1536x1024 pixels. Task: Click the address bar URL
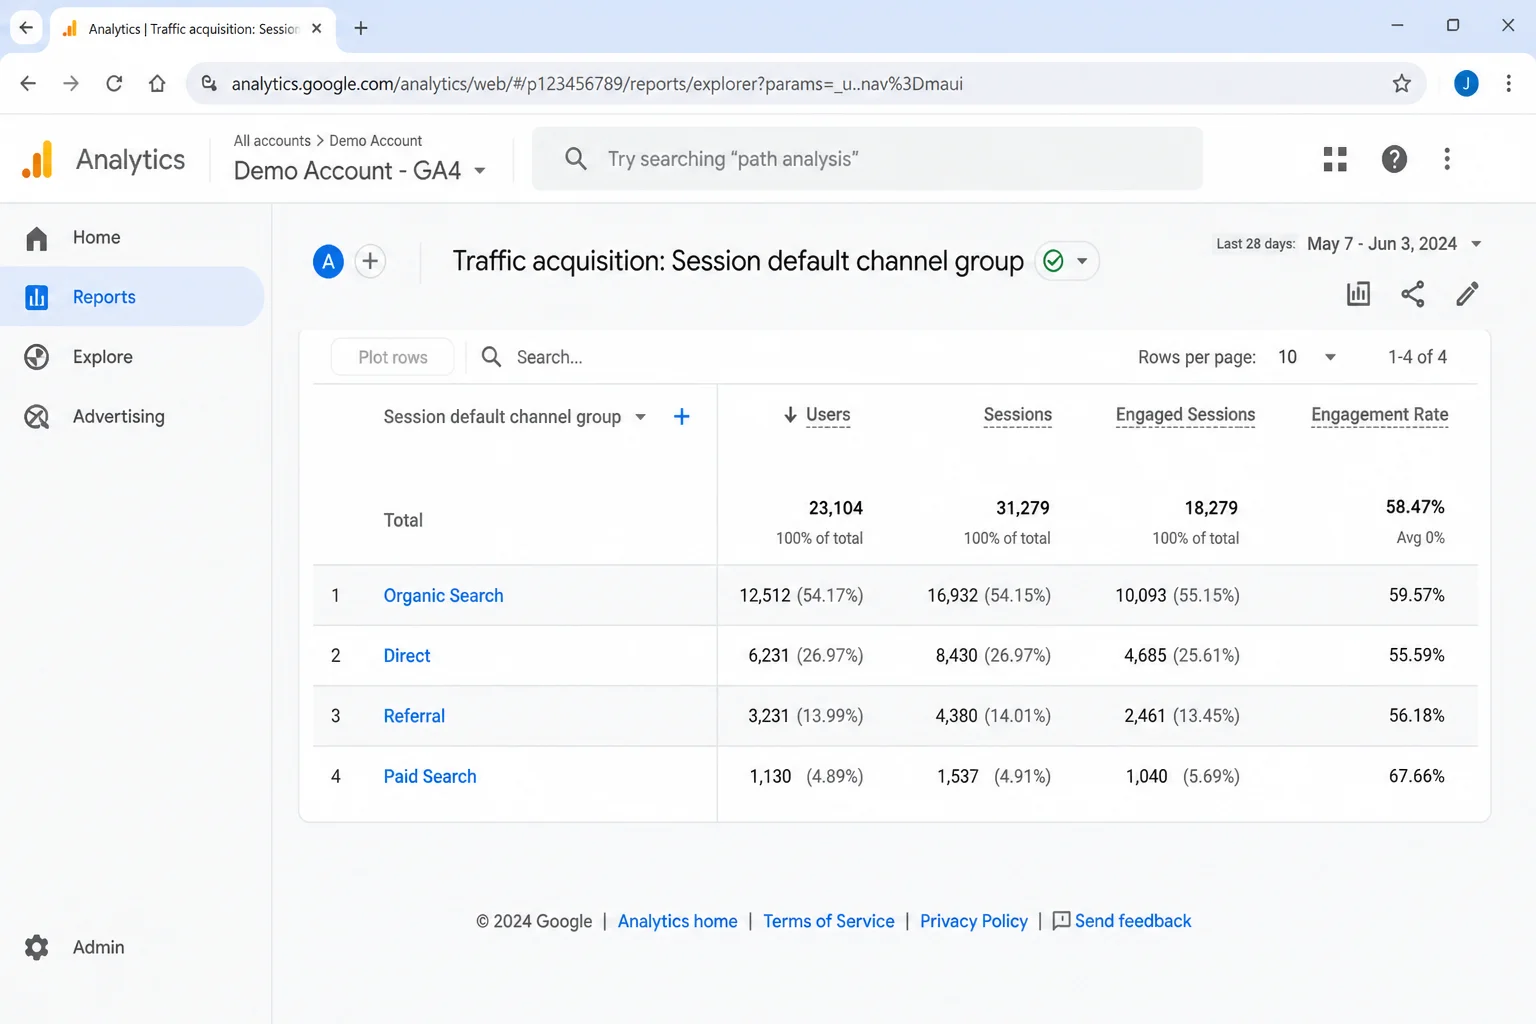597,84
